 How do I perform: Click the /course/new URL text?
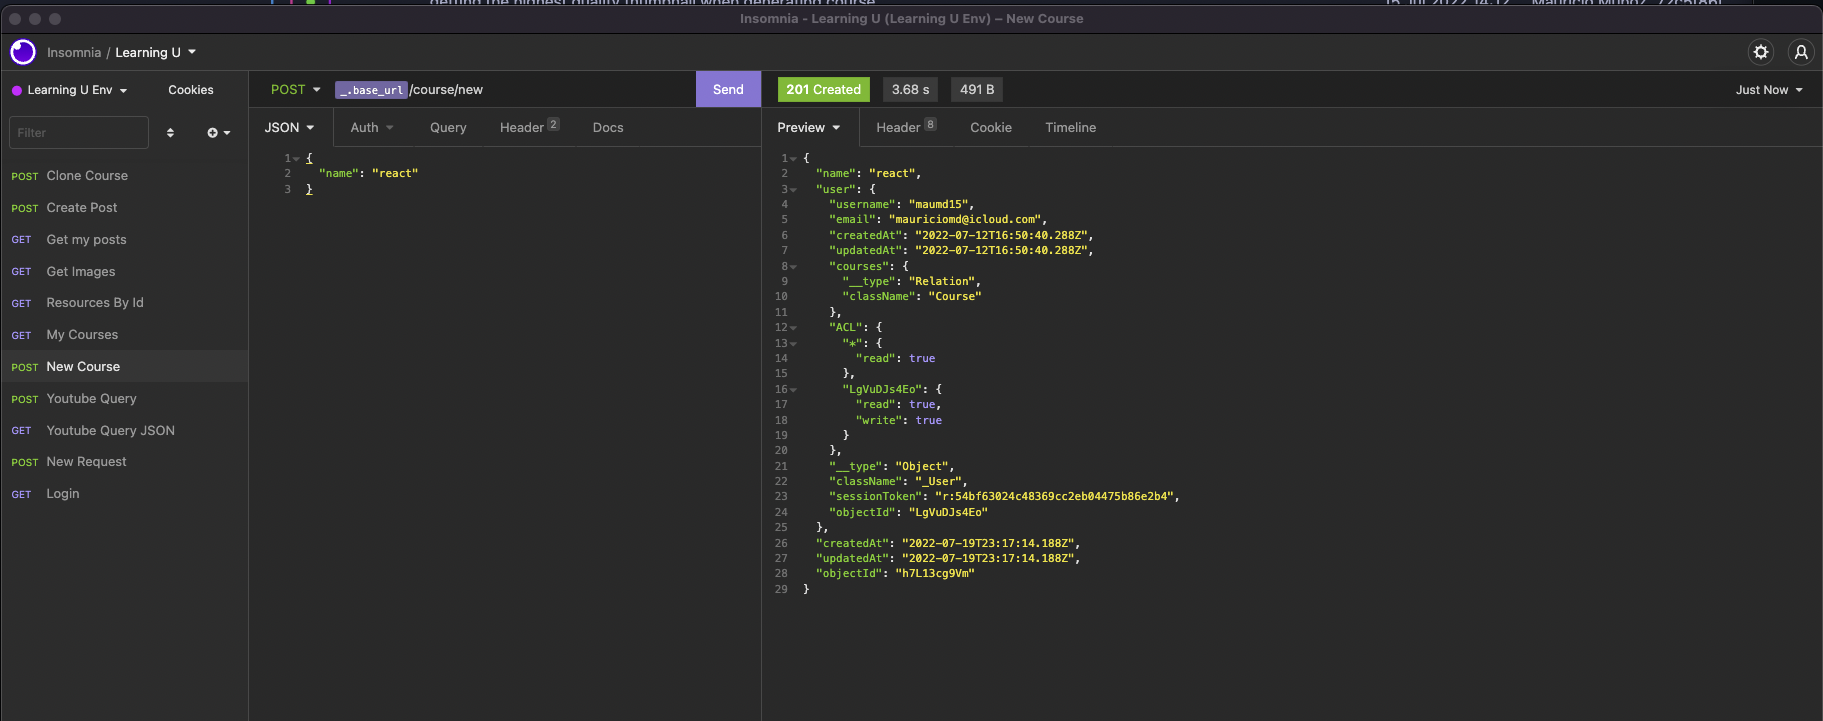[446, 89]
